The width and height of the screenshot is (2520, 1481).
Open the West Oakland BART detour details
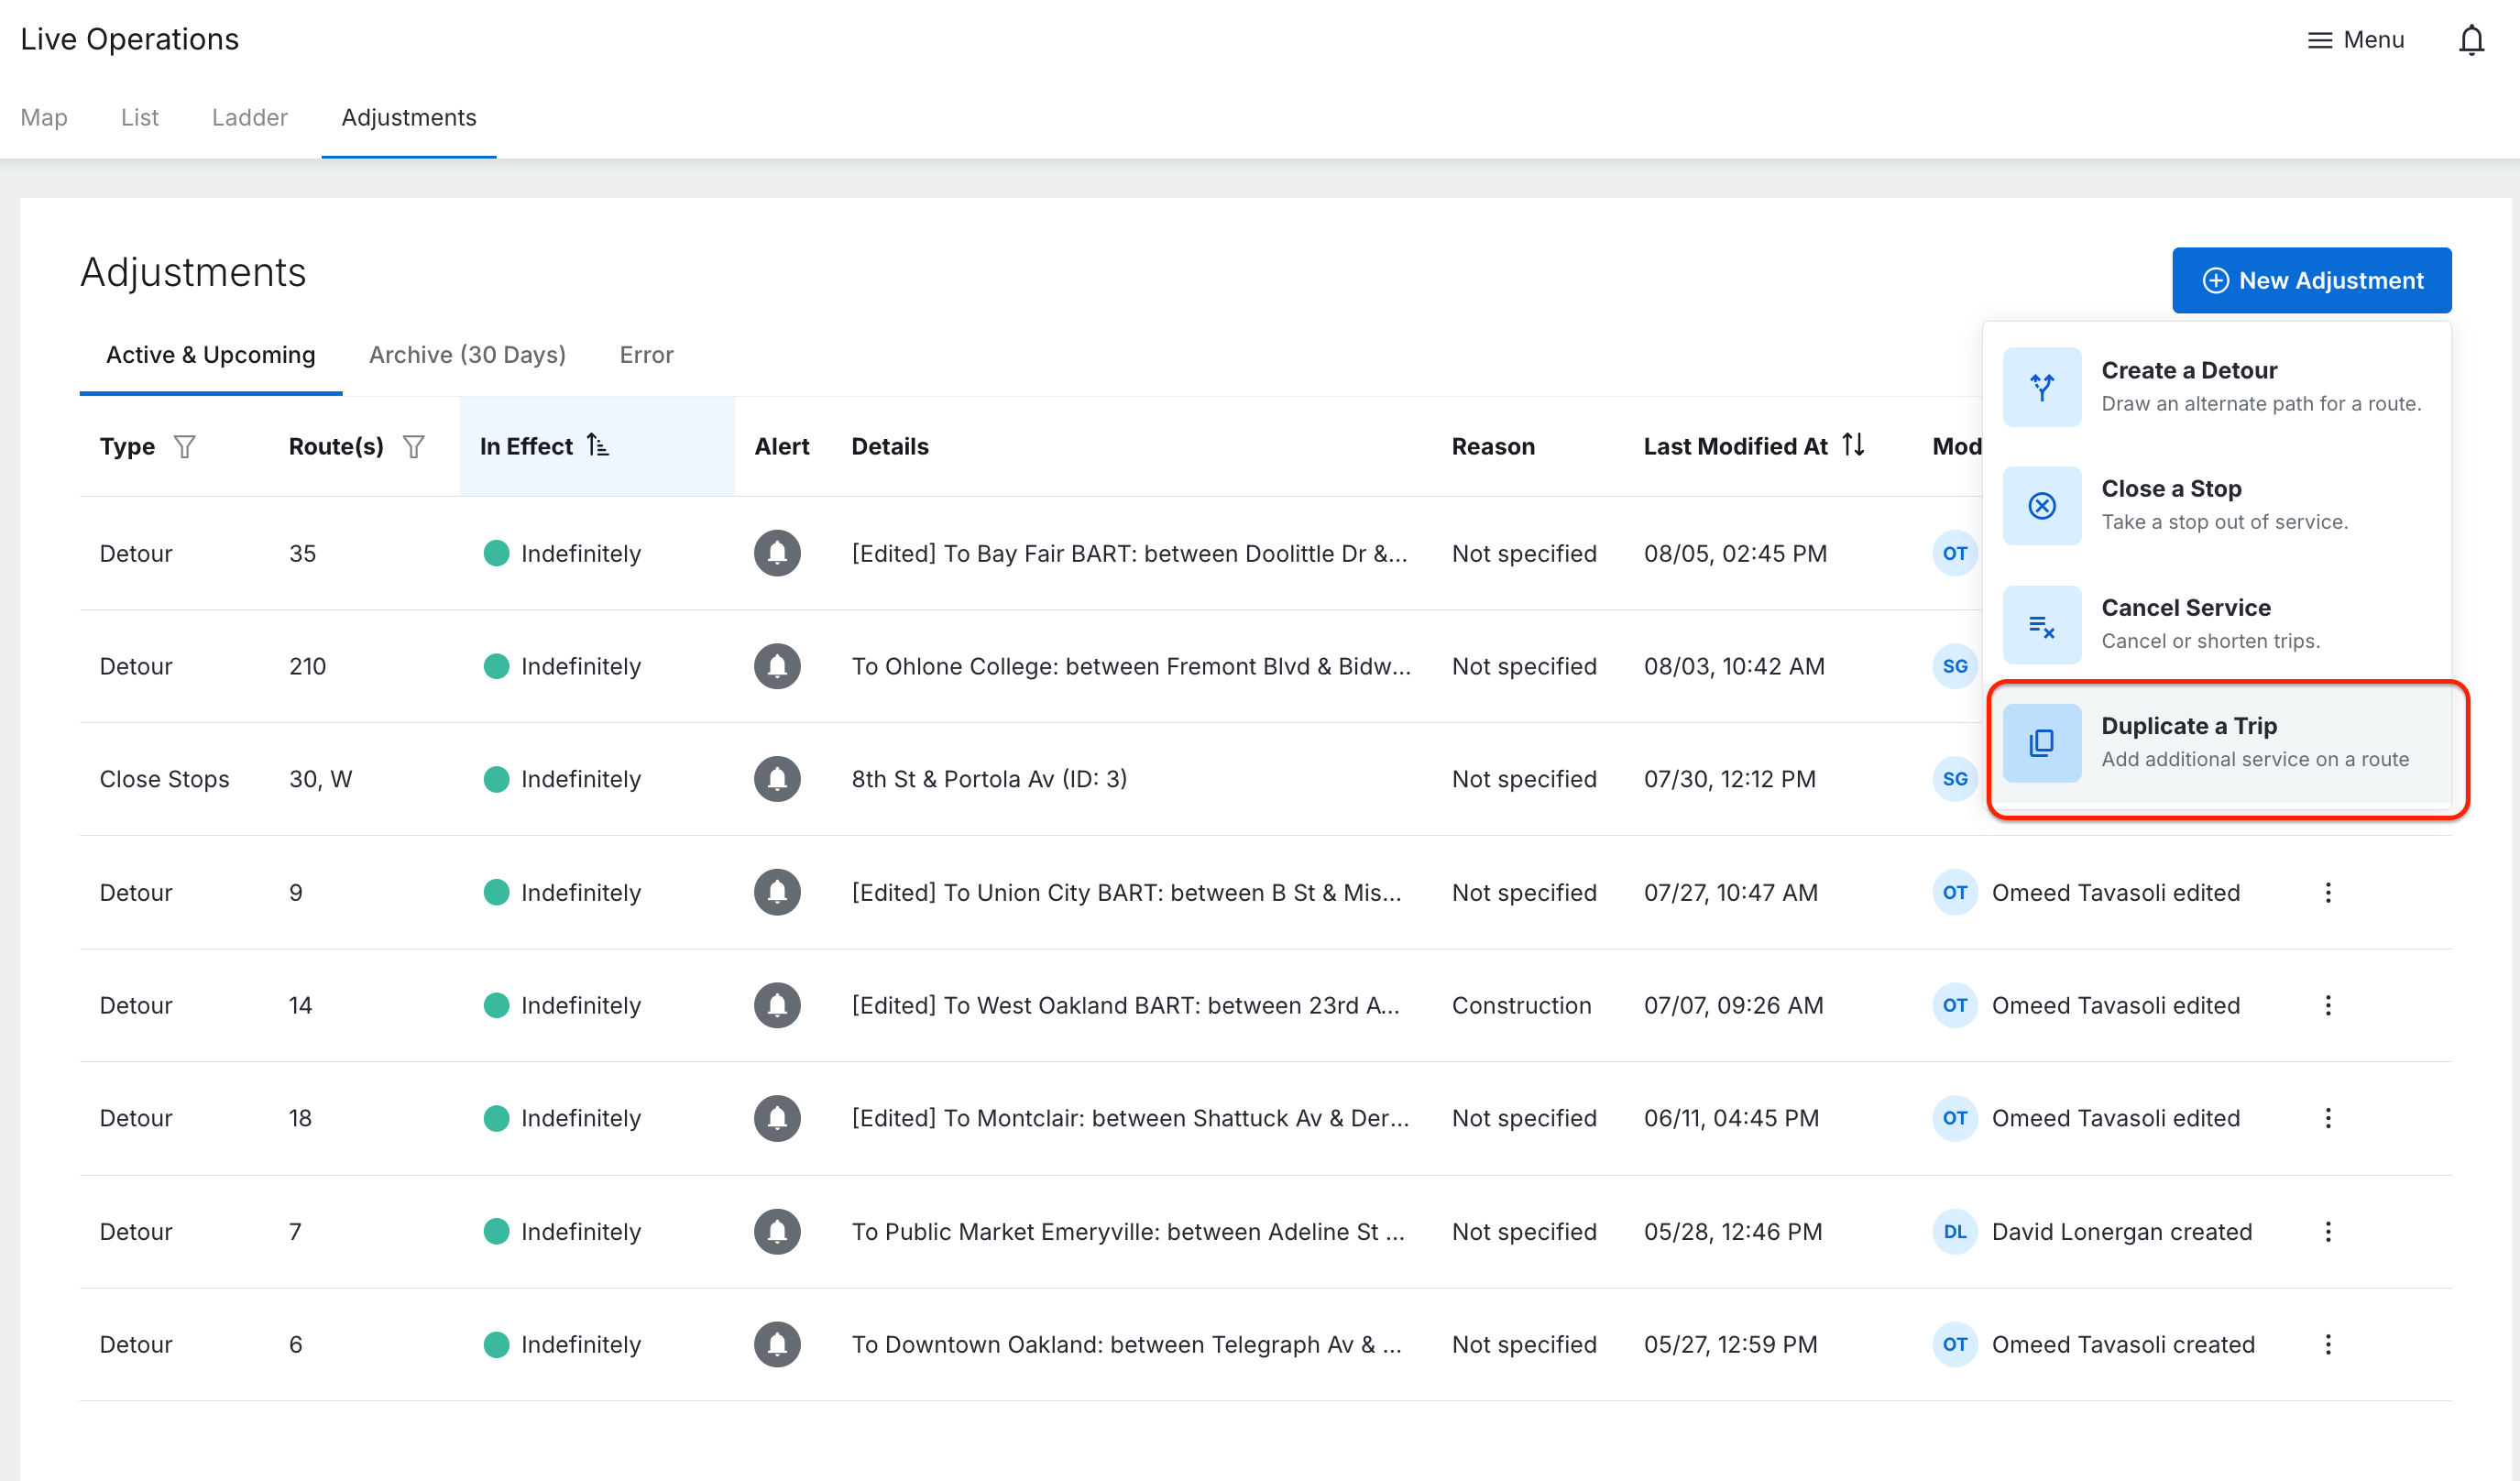pos(1125,1005)
